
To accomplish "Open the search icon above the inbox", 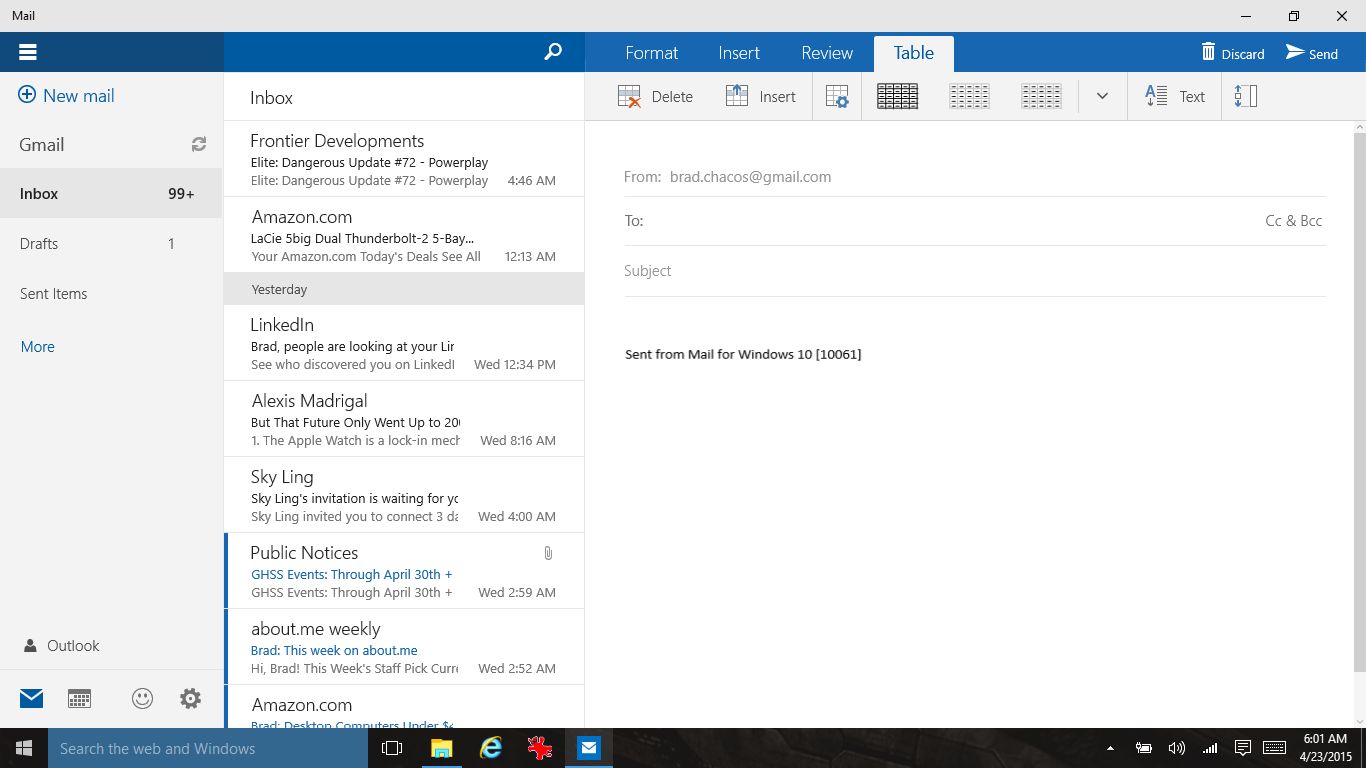I will 553,52.
